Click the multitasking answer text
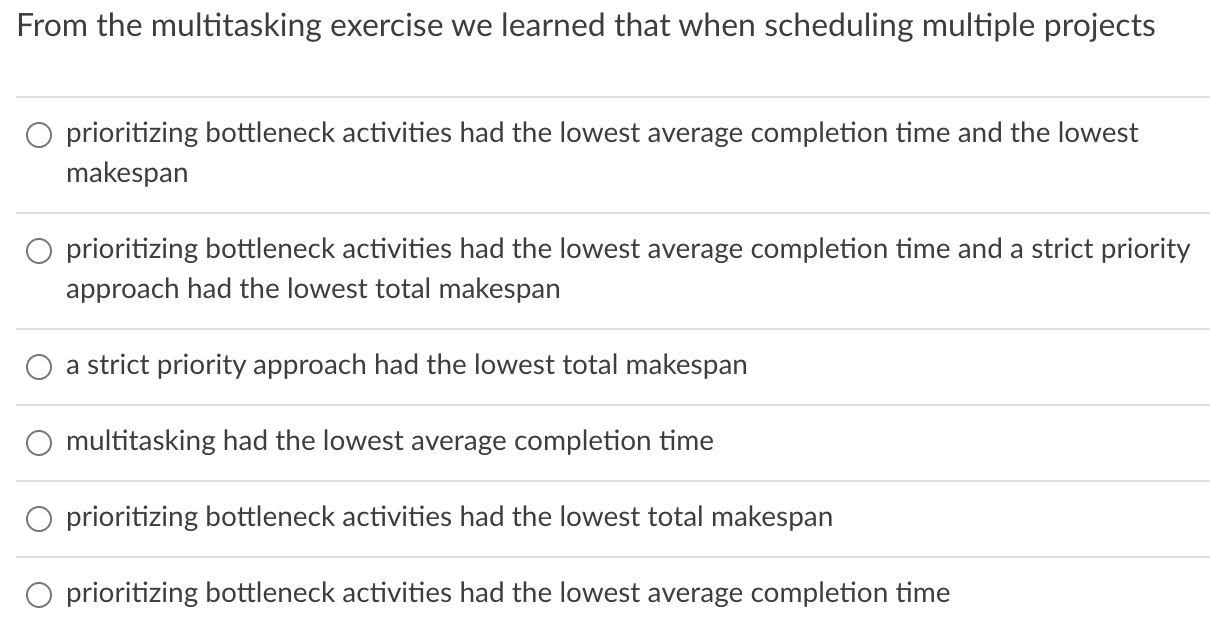The height and width of the screenshot is (630, 1210). click(x=389, y=442)
